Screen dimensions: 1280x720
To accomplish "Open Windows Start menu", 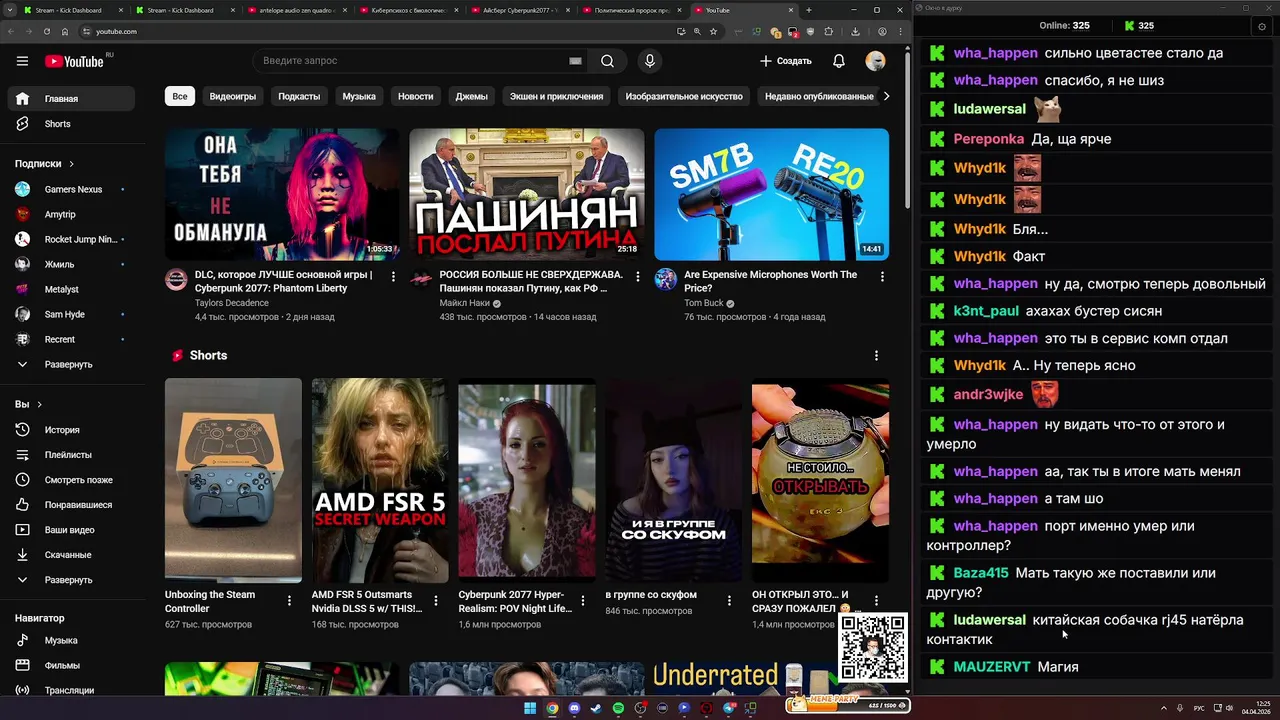I will click(530, 708).
